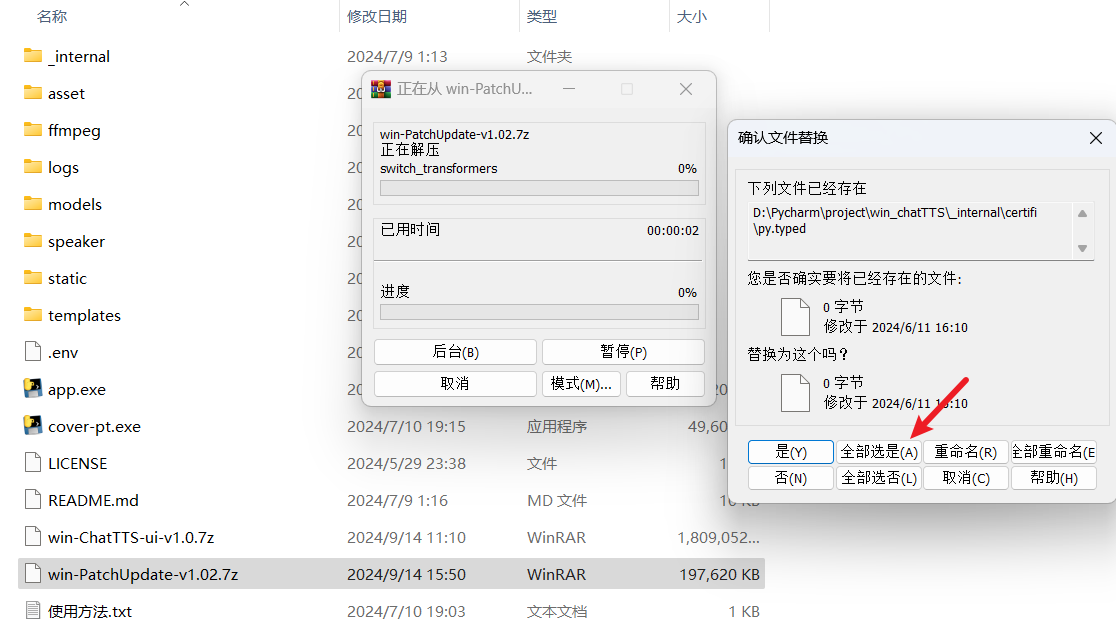Click the README.md file icon
Viewport: 1116px width, 626px height.
33,499
